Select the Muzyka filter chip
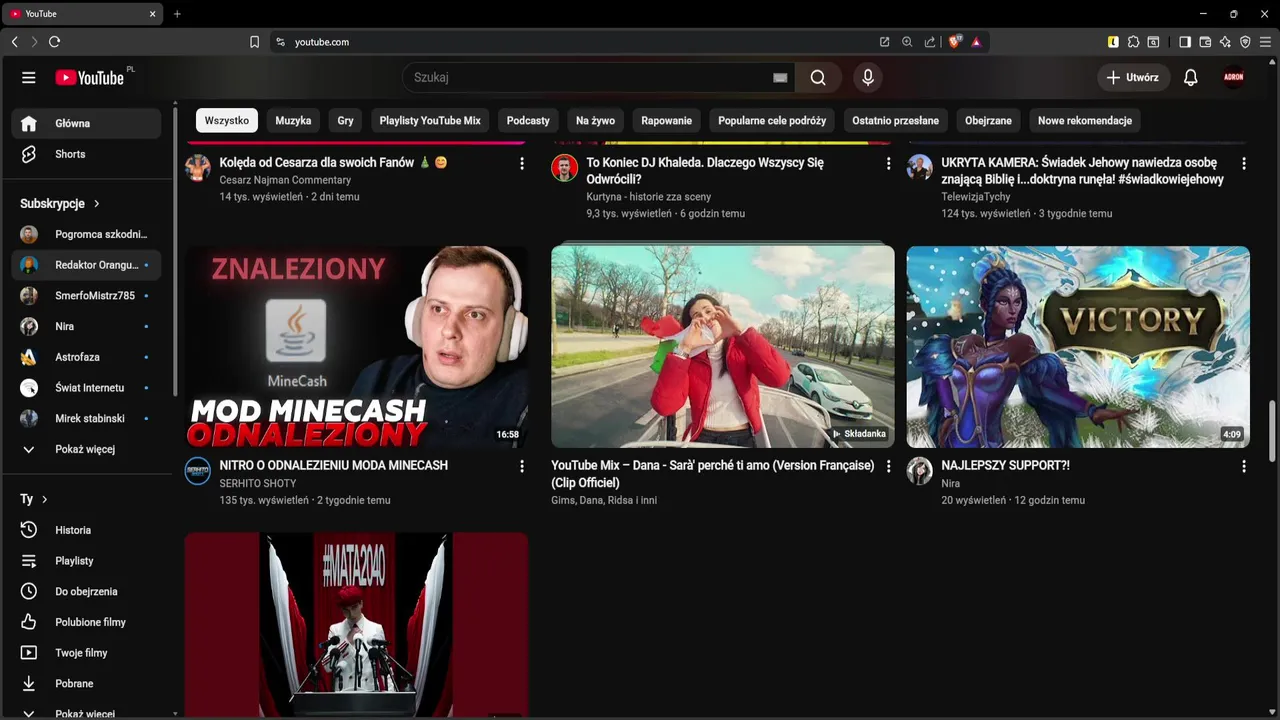This screenshot has width=1280, height=720. pyautogui.click(x=293, y=120)
